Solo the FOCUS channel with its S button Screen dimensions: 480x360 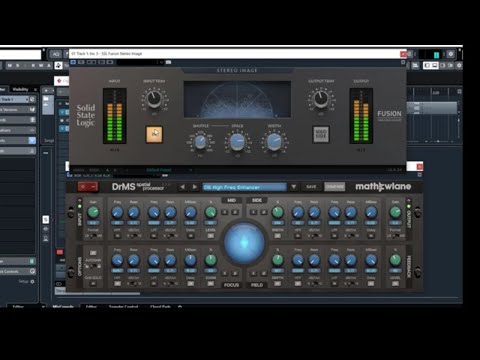click(x=225, y=273)
